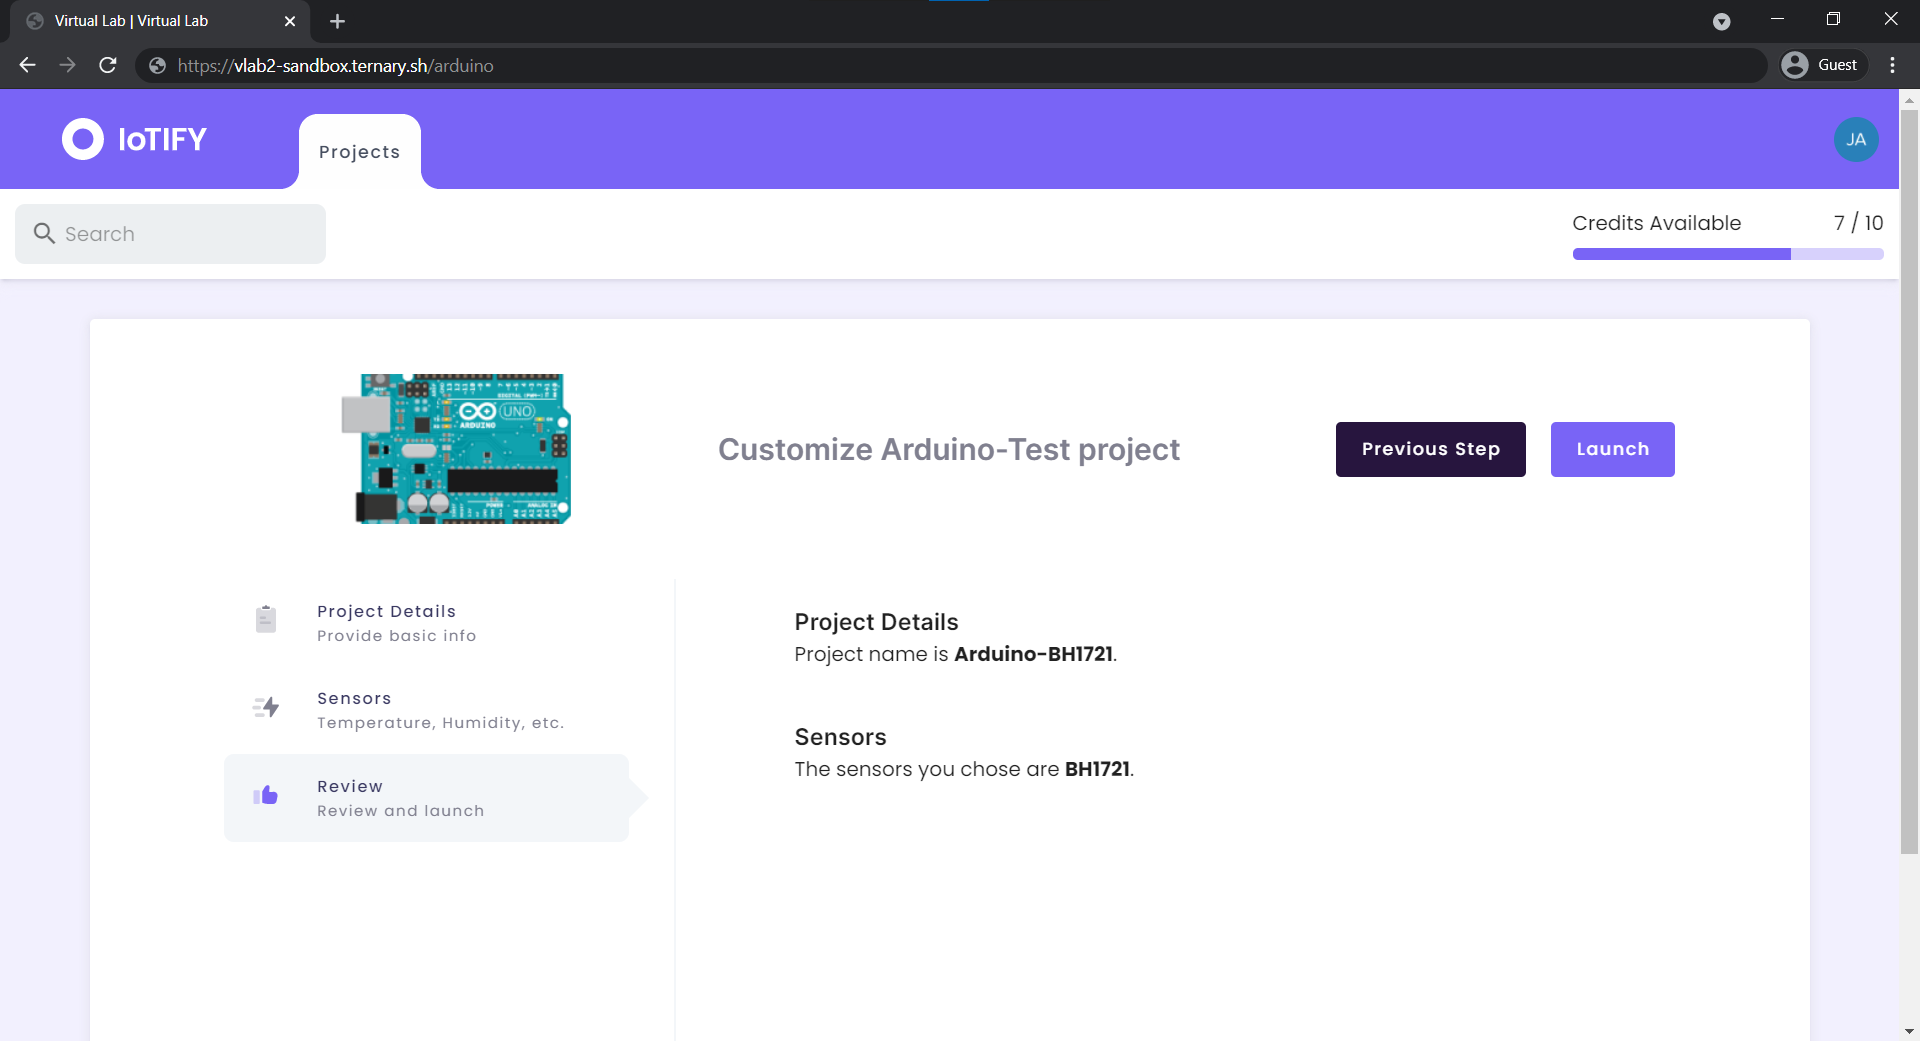The height and width of the screenshot is (1041, 1920).
Task: Click the page vertical scrollbar
Action: point(1909,480)
